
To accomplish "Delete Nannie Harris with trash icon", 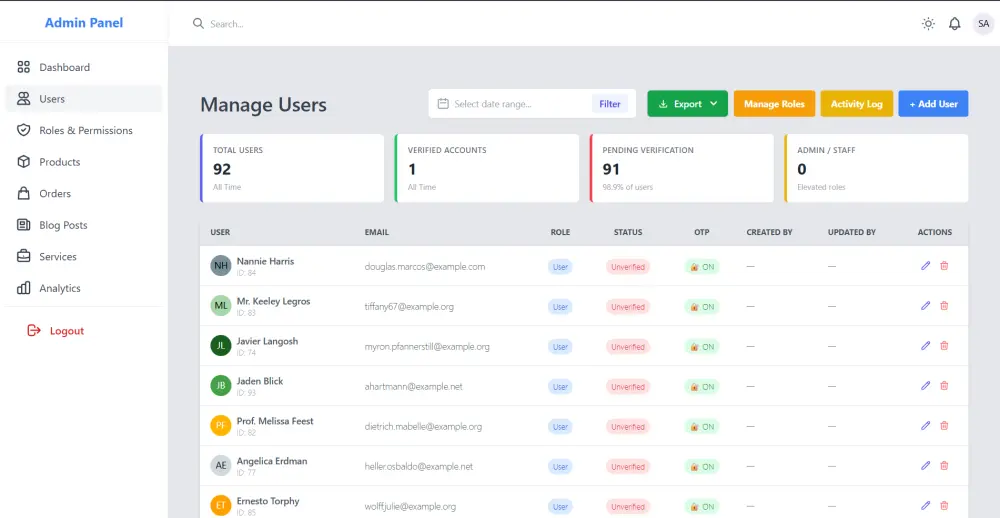I will (x=944, y=265).
